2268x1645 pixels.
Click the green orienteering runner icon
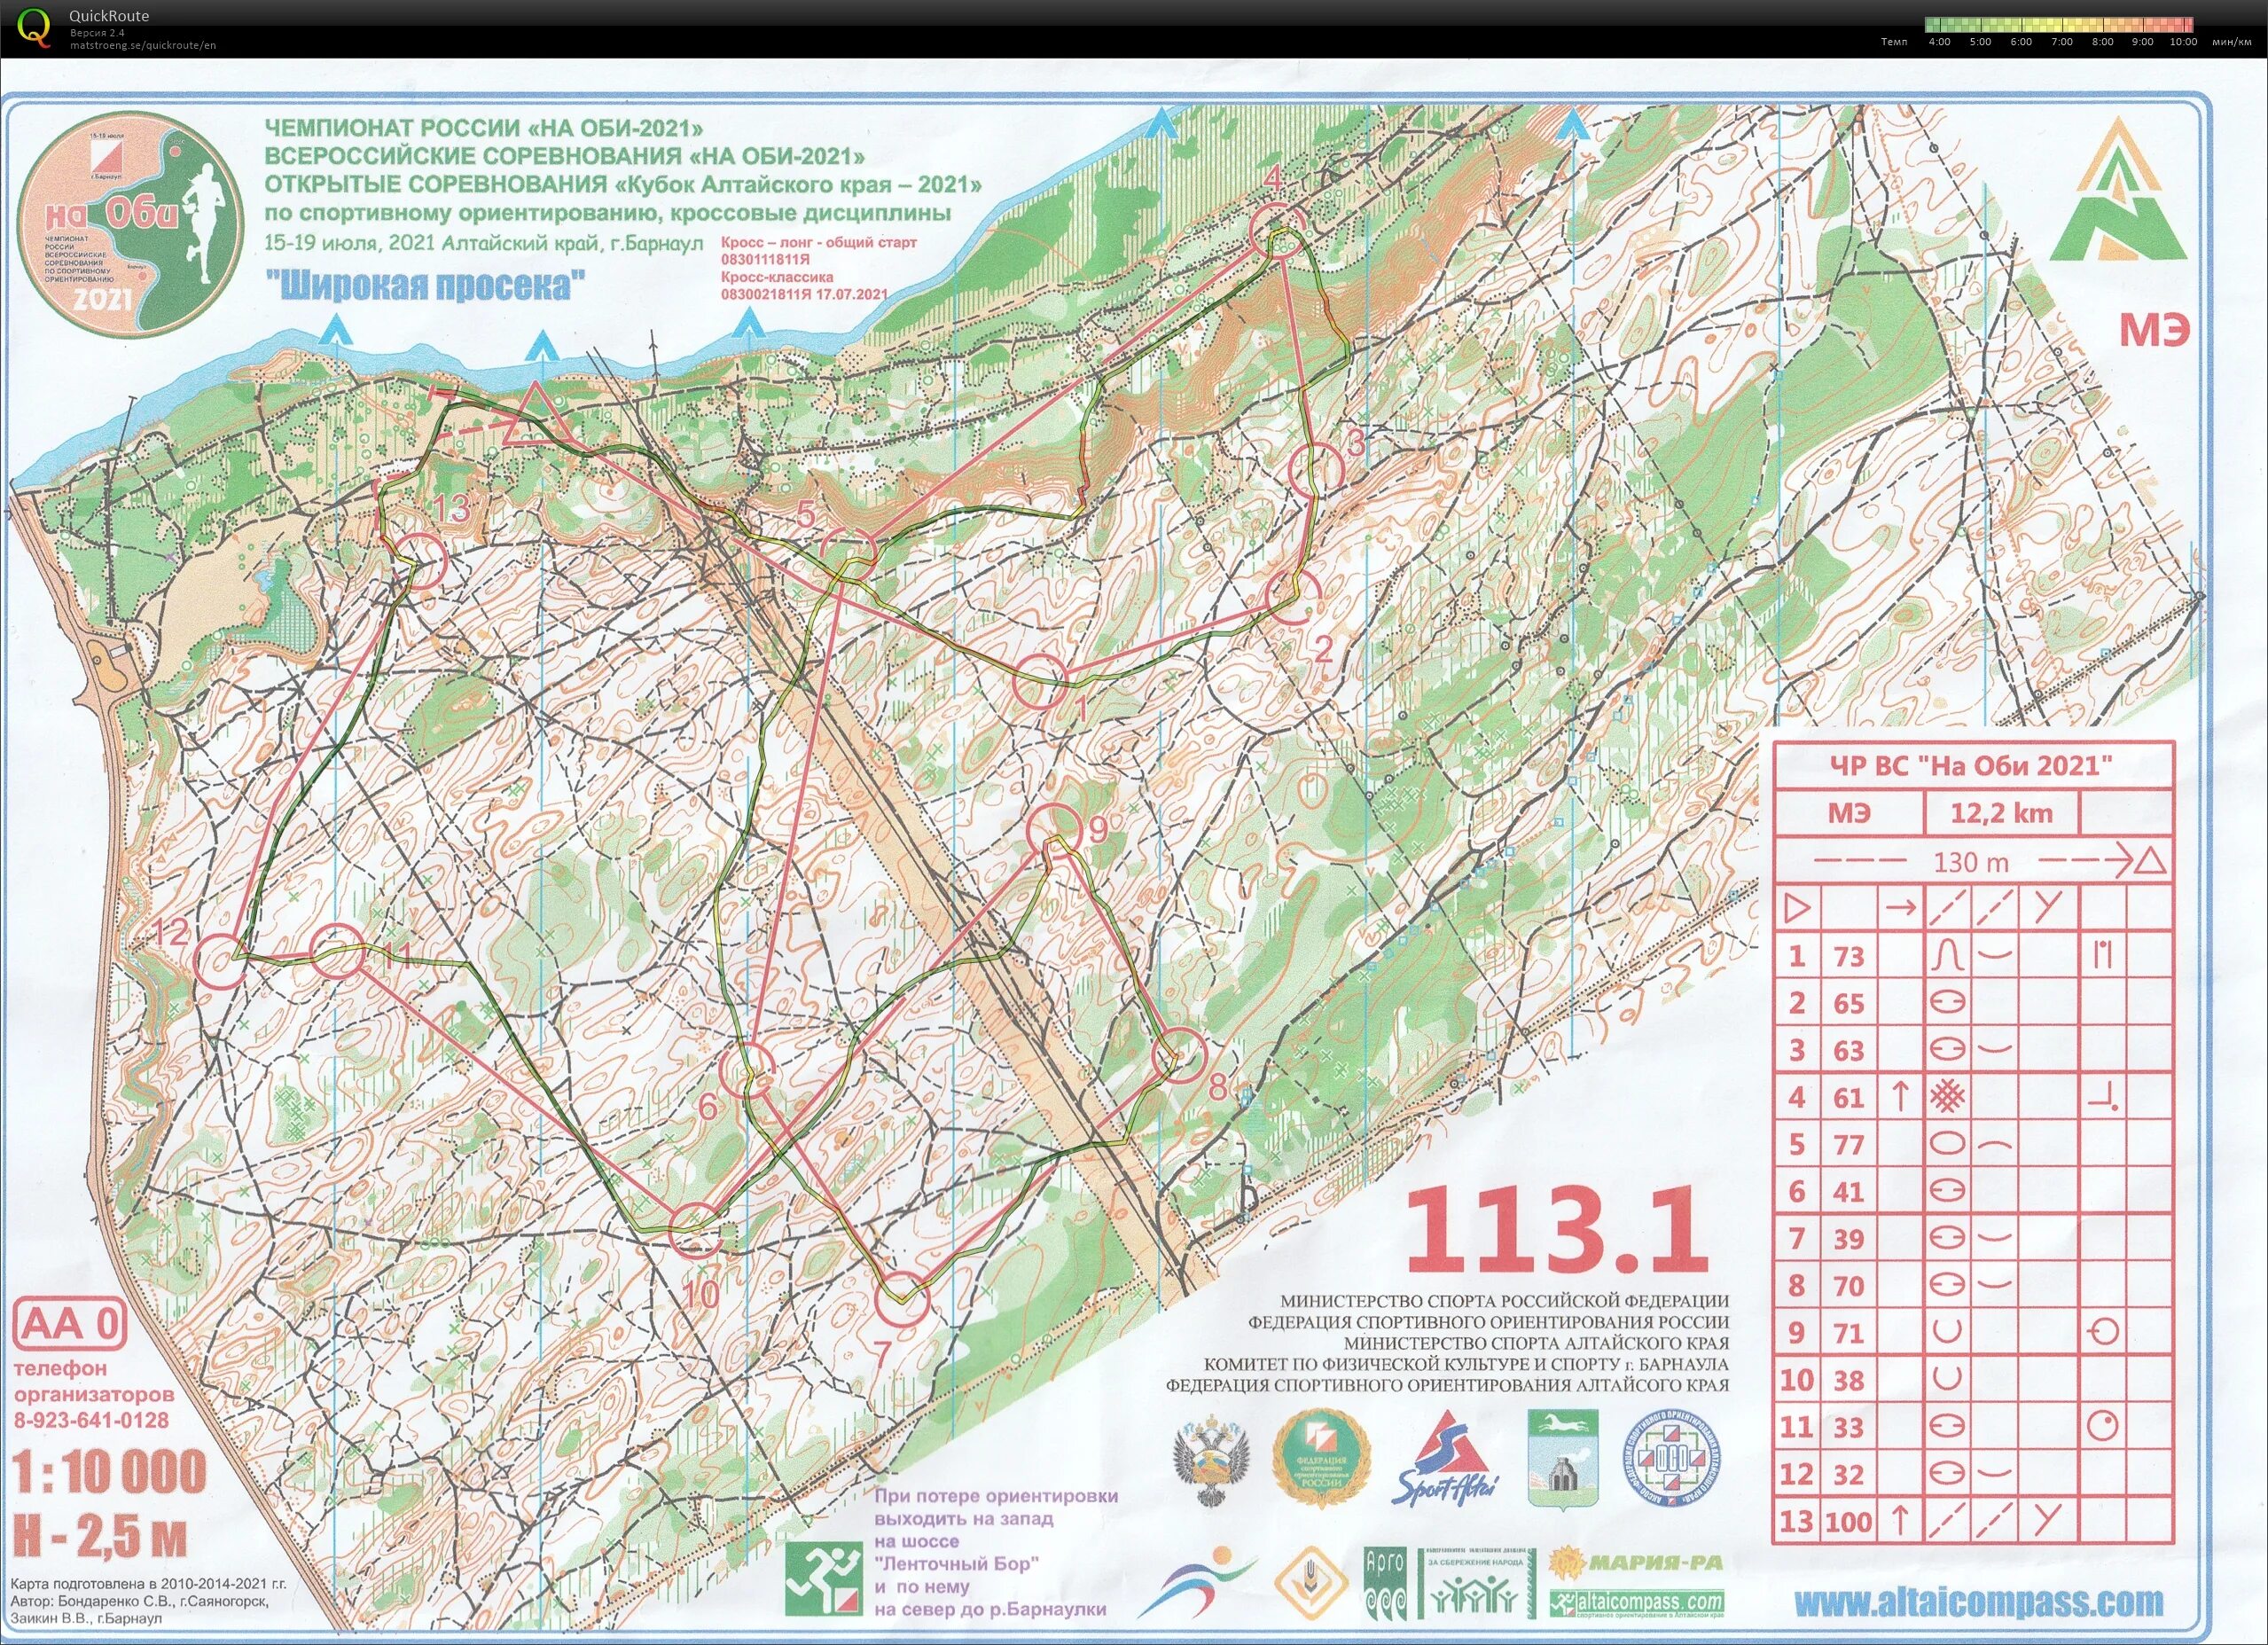point(823,1580)
